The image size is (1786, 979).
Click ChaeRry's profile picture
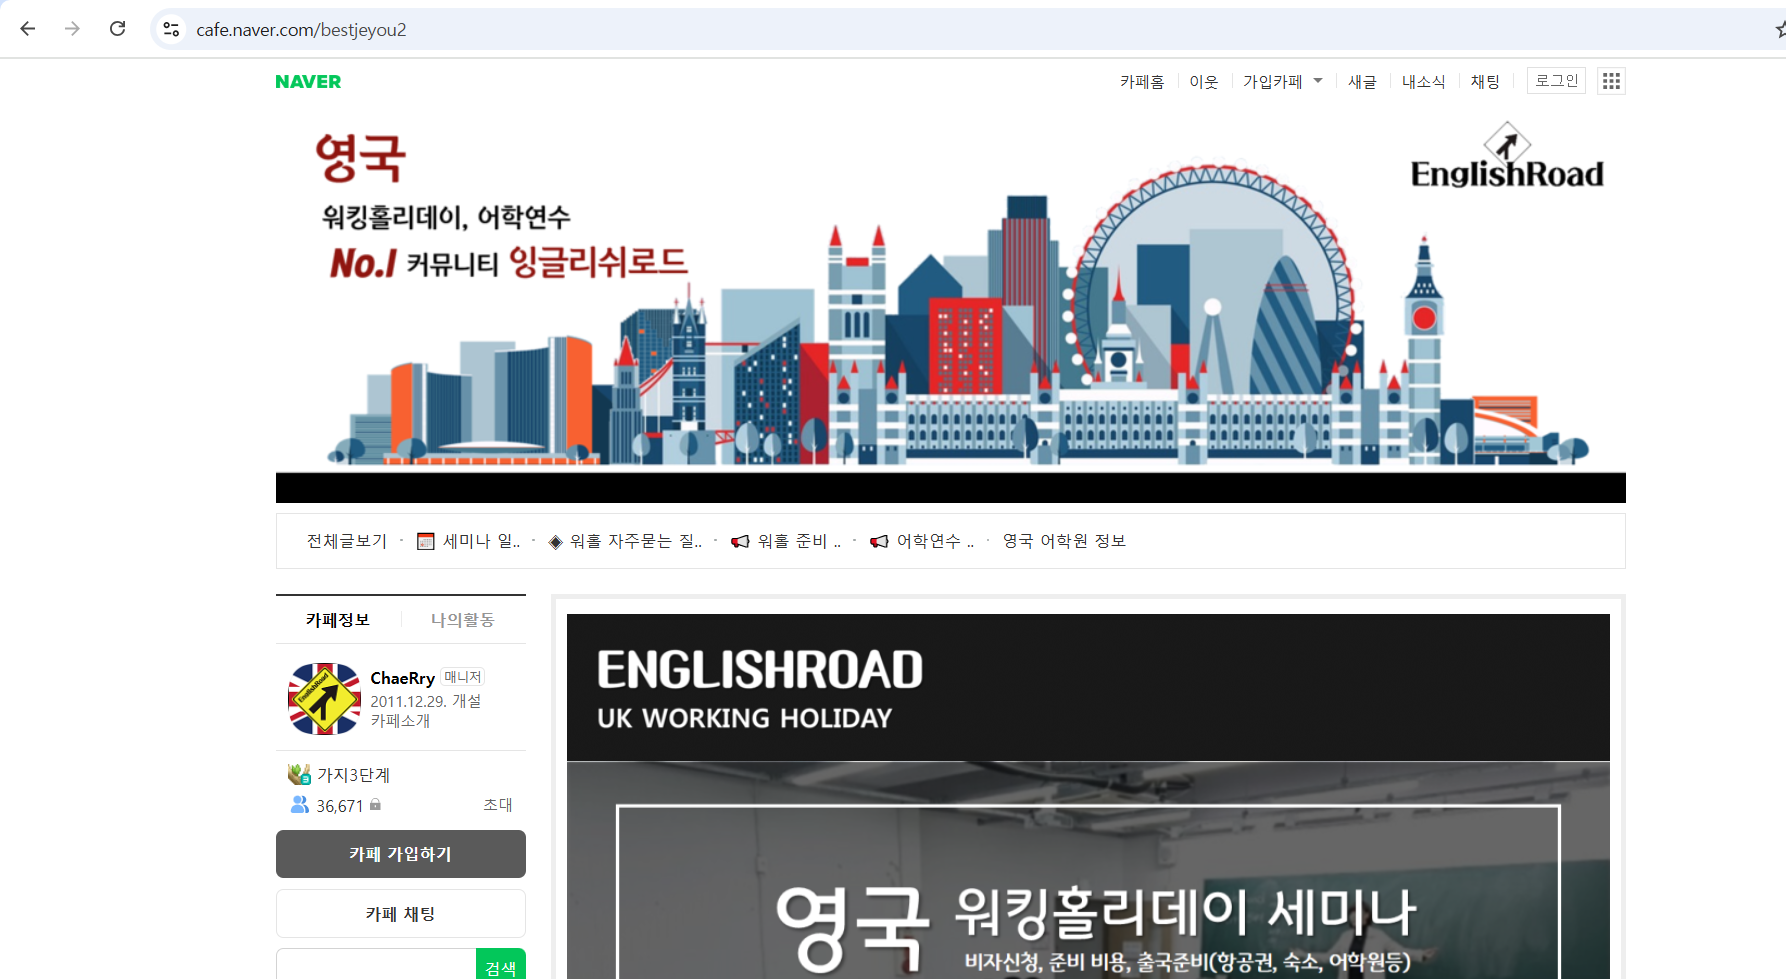coord(323,698)
